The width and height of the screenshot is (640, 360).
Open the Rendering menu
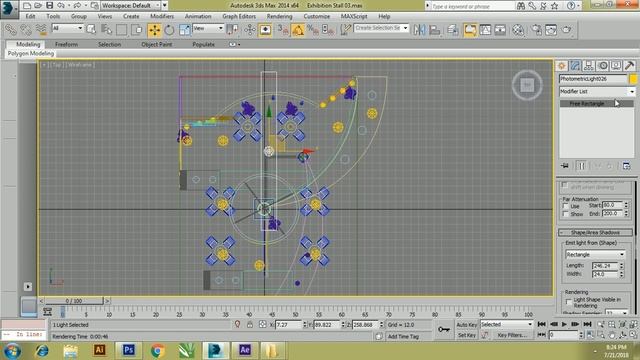tap(279, 16)
